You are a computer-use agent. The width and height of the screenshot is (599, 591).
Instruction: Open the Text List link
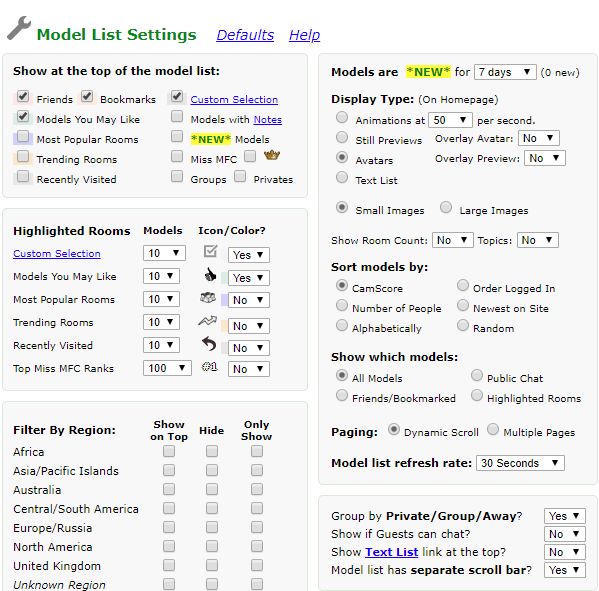(392, 552)
